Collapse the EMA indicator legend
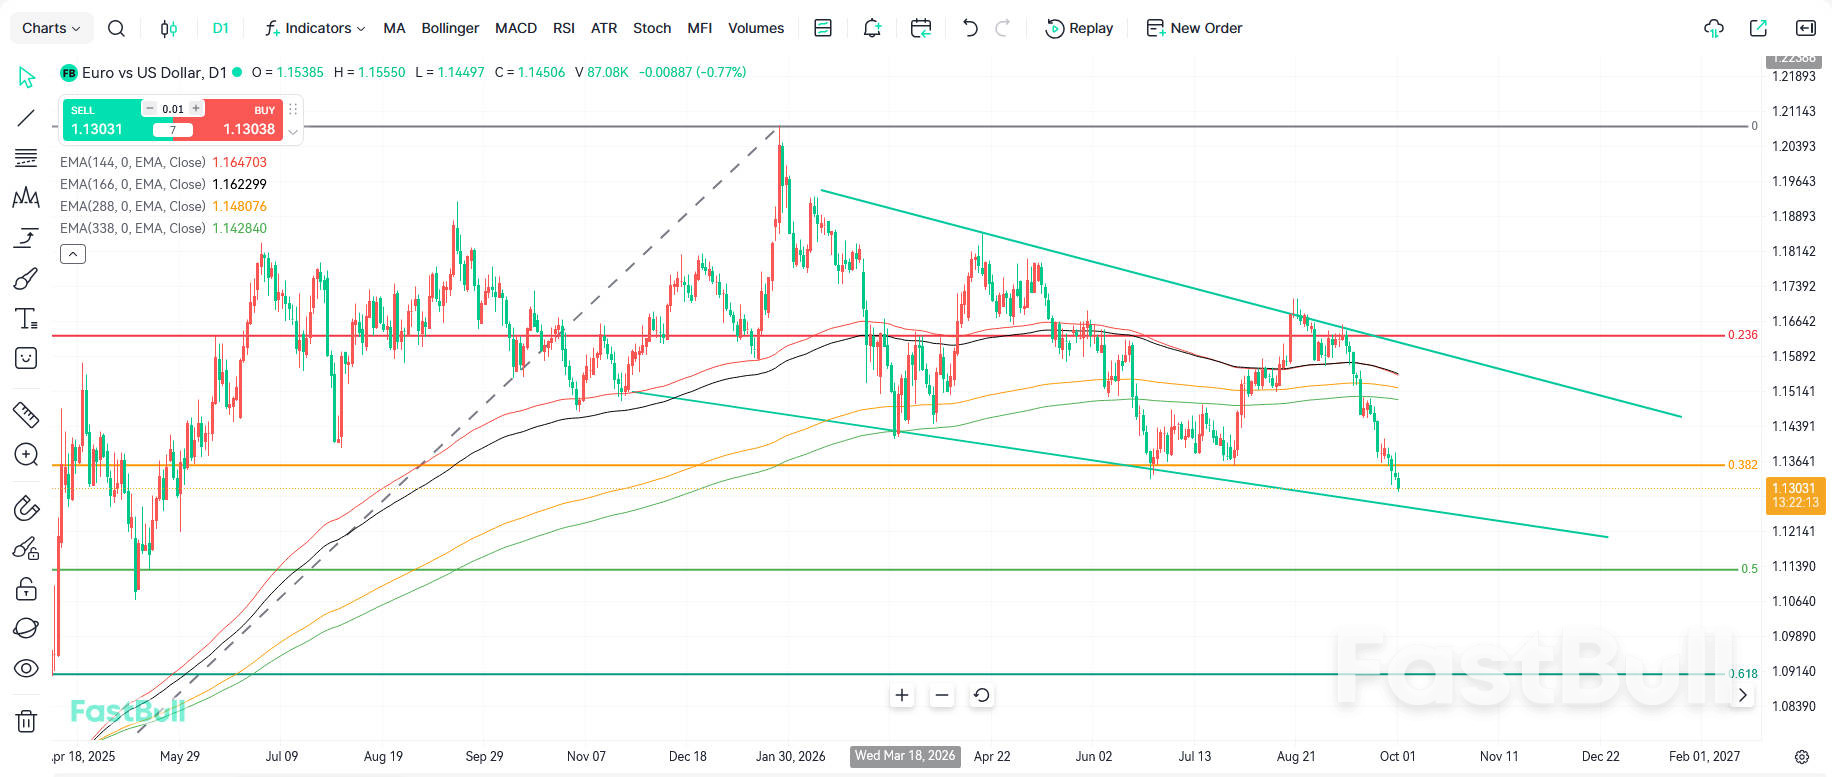 (x=73, y=254)
